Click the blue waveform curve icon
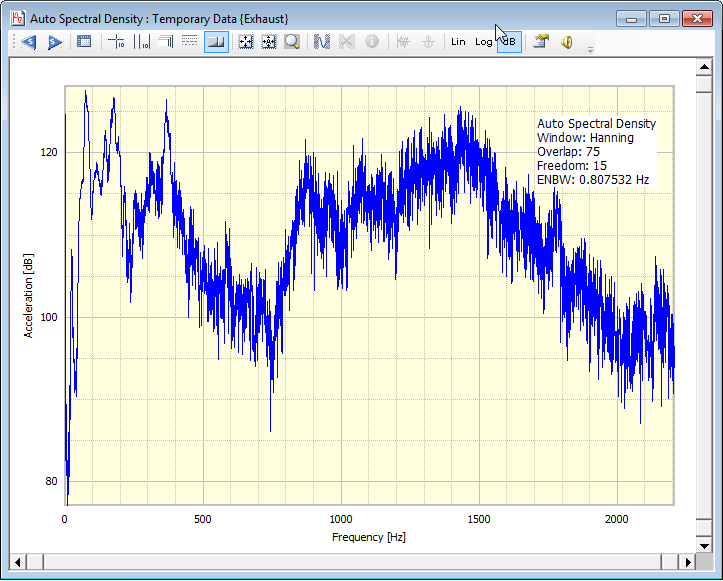 [x=322, y=42]
